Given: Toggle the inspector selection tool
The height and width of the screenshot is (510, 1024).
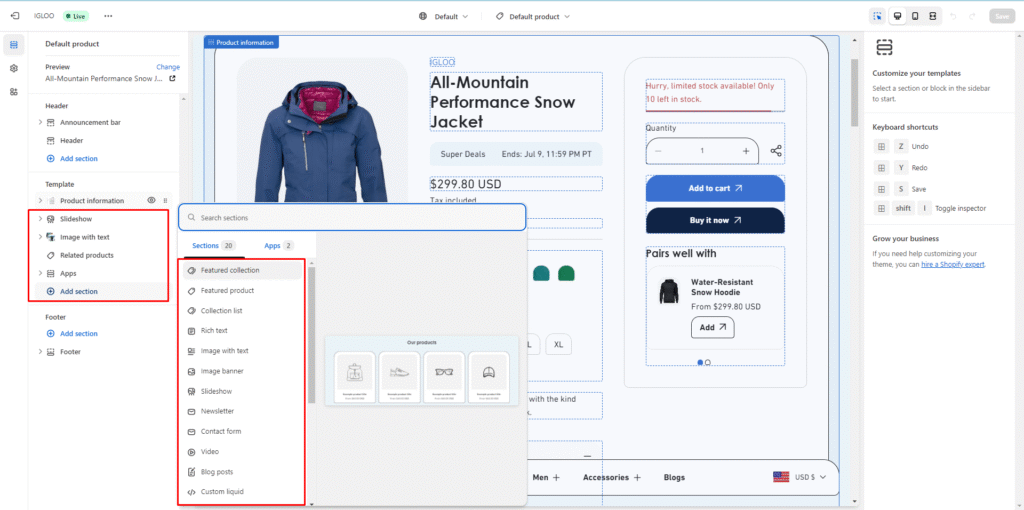Looking at the screenshot, I should click(877, 16).
